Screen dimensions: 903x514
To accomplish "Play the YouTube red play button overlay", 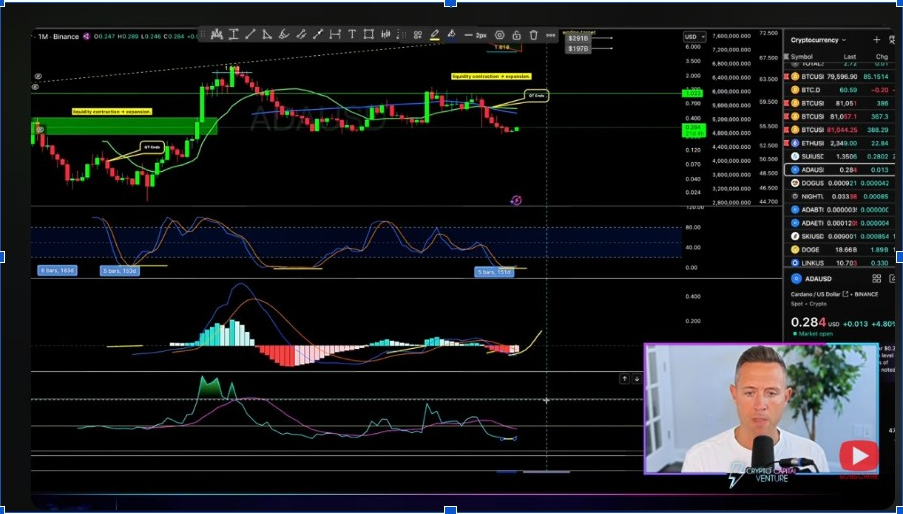I will pos(858,456).
